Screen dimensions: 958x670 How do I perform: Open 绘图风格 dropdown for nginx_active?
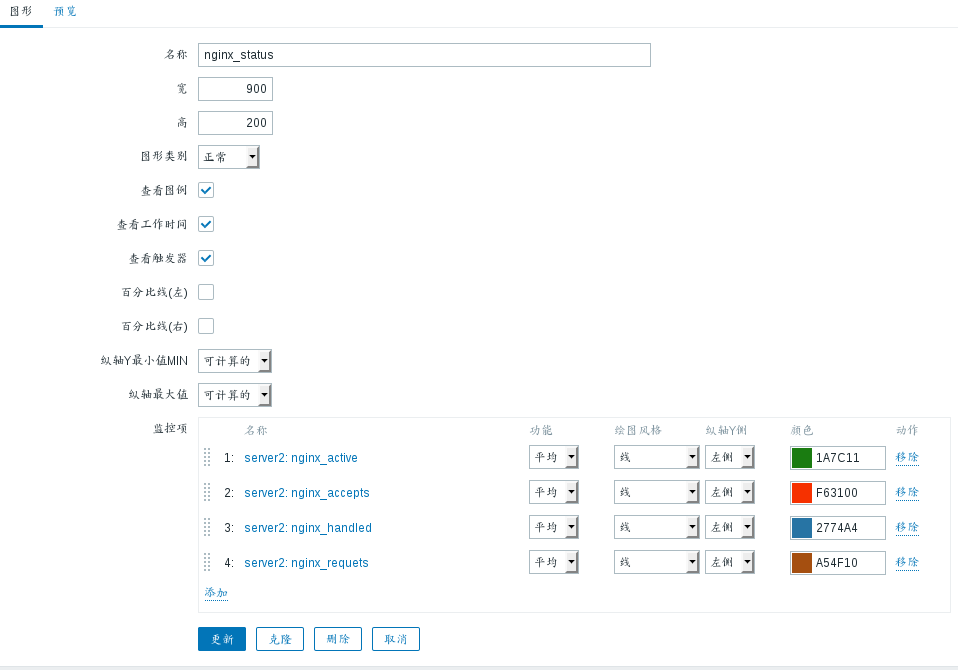click(x=656, y=457)
